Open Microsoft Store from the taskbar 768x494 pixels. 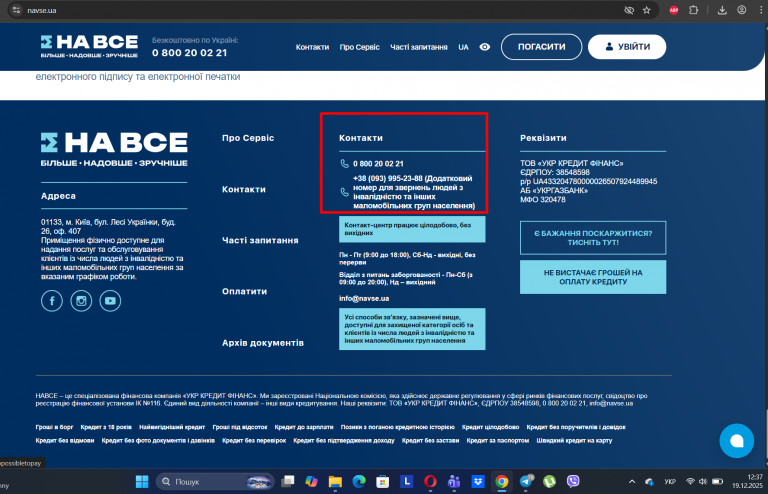click(x=383, y=482)
